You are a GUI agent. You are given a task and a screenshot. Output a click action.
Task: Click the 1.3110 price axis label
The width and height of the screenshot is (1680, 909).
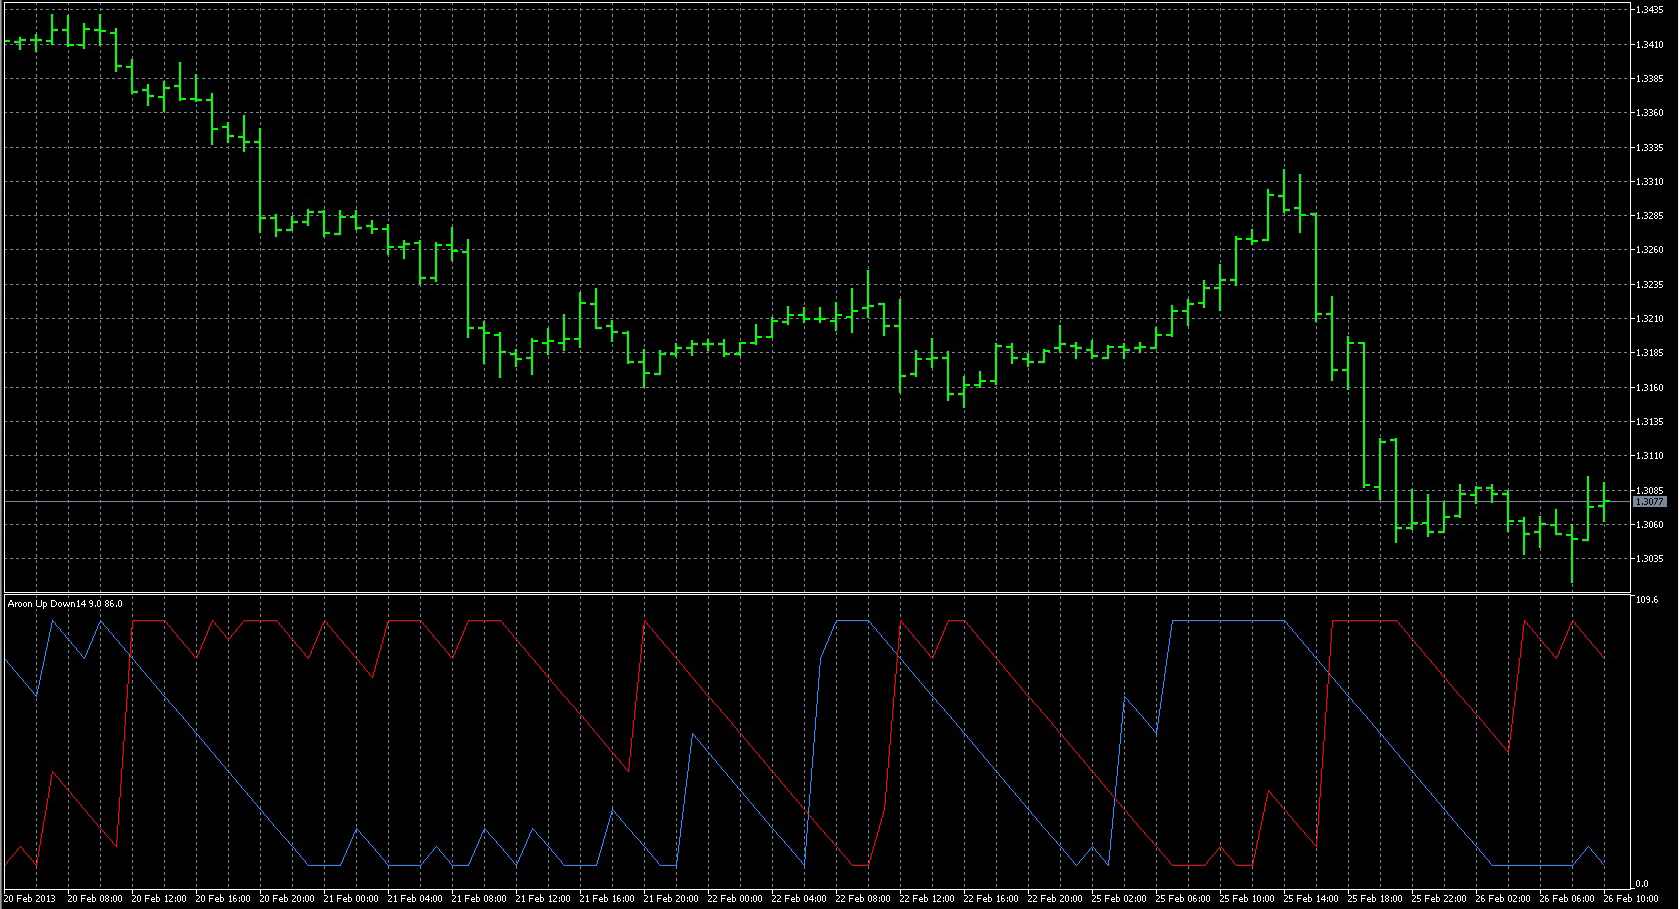pyautogui.click(x=1650, y=456)
